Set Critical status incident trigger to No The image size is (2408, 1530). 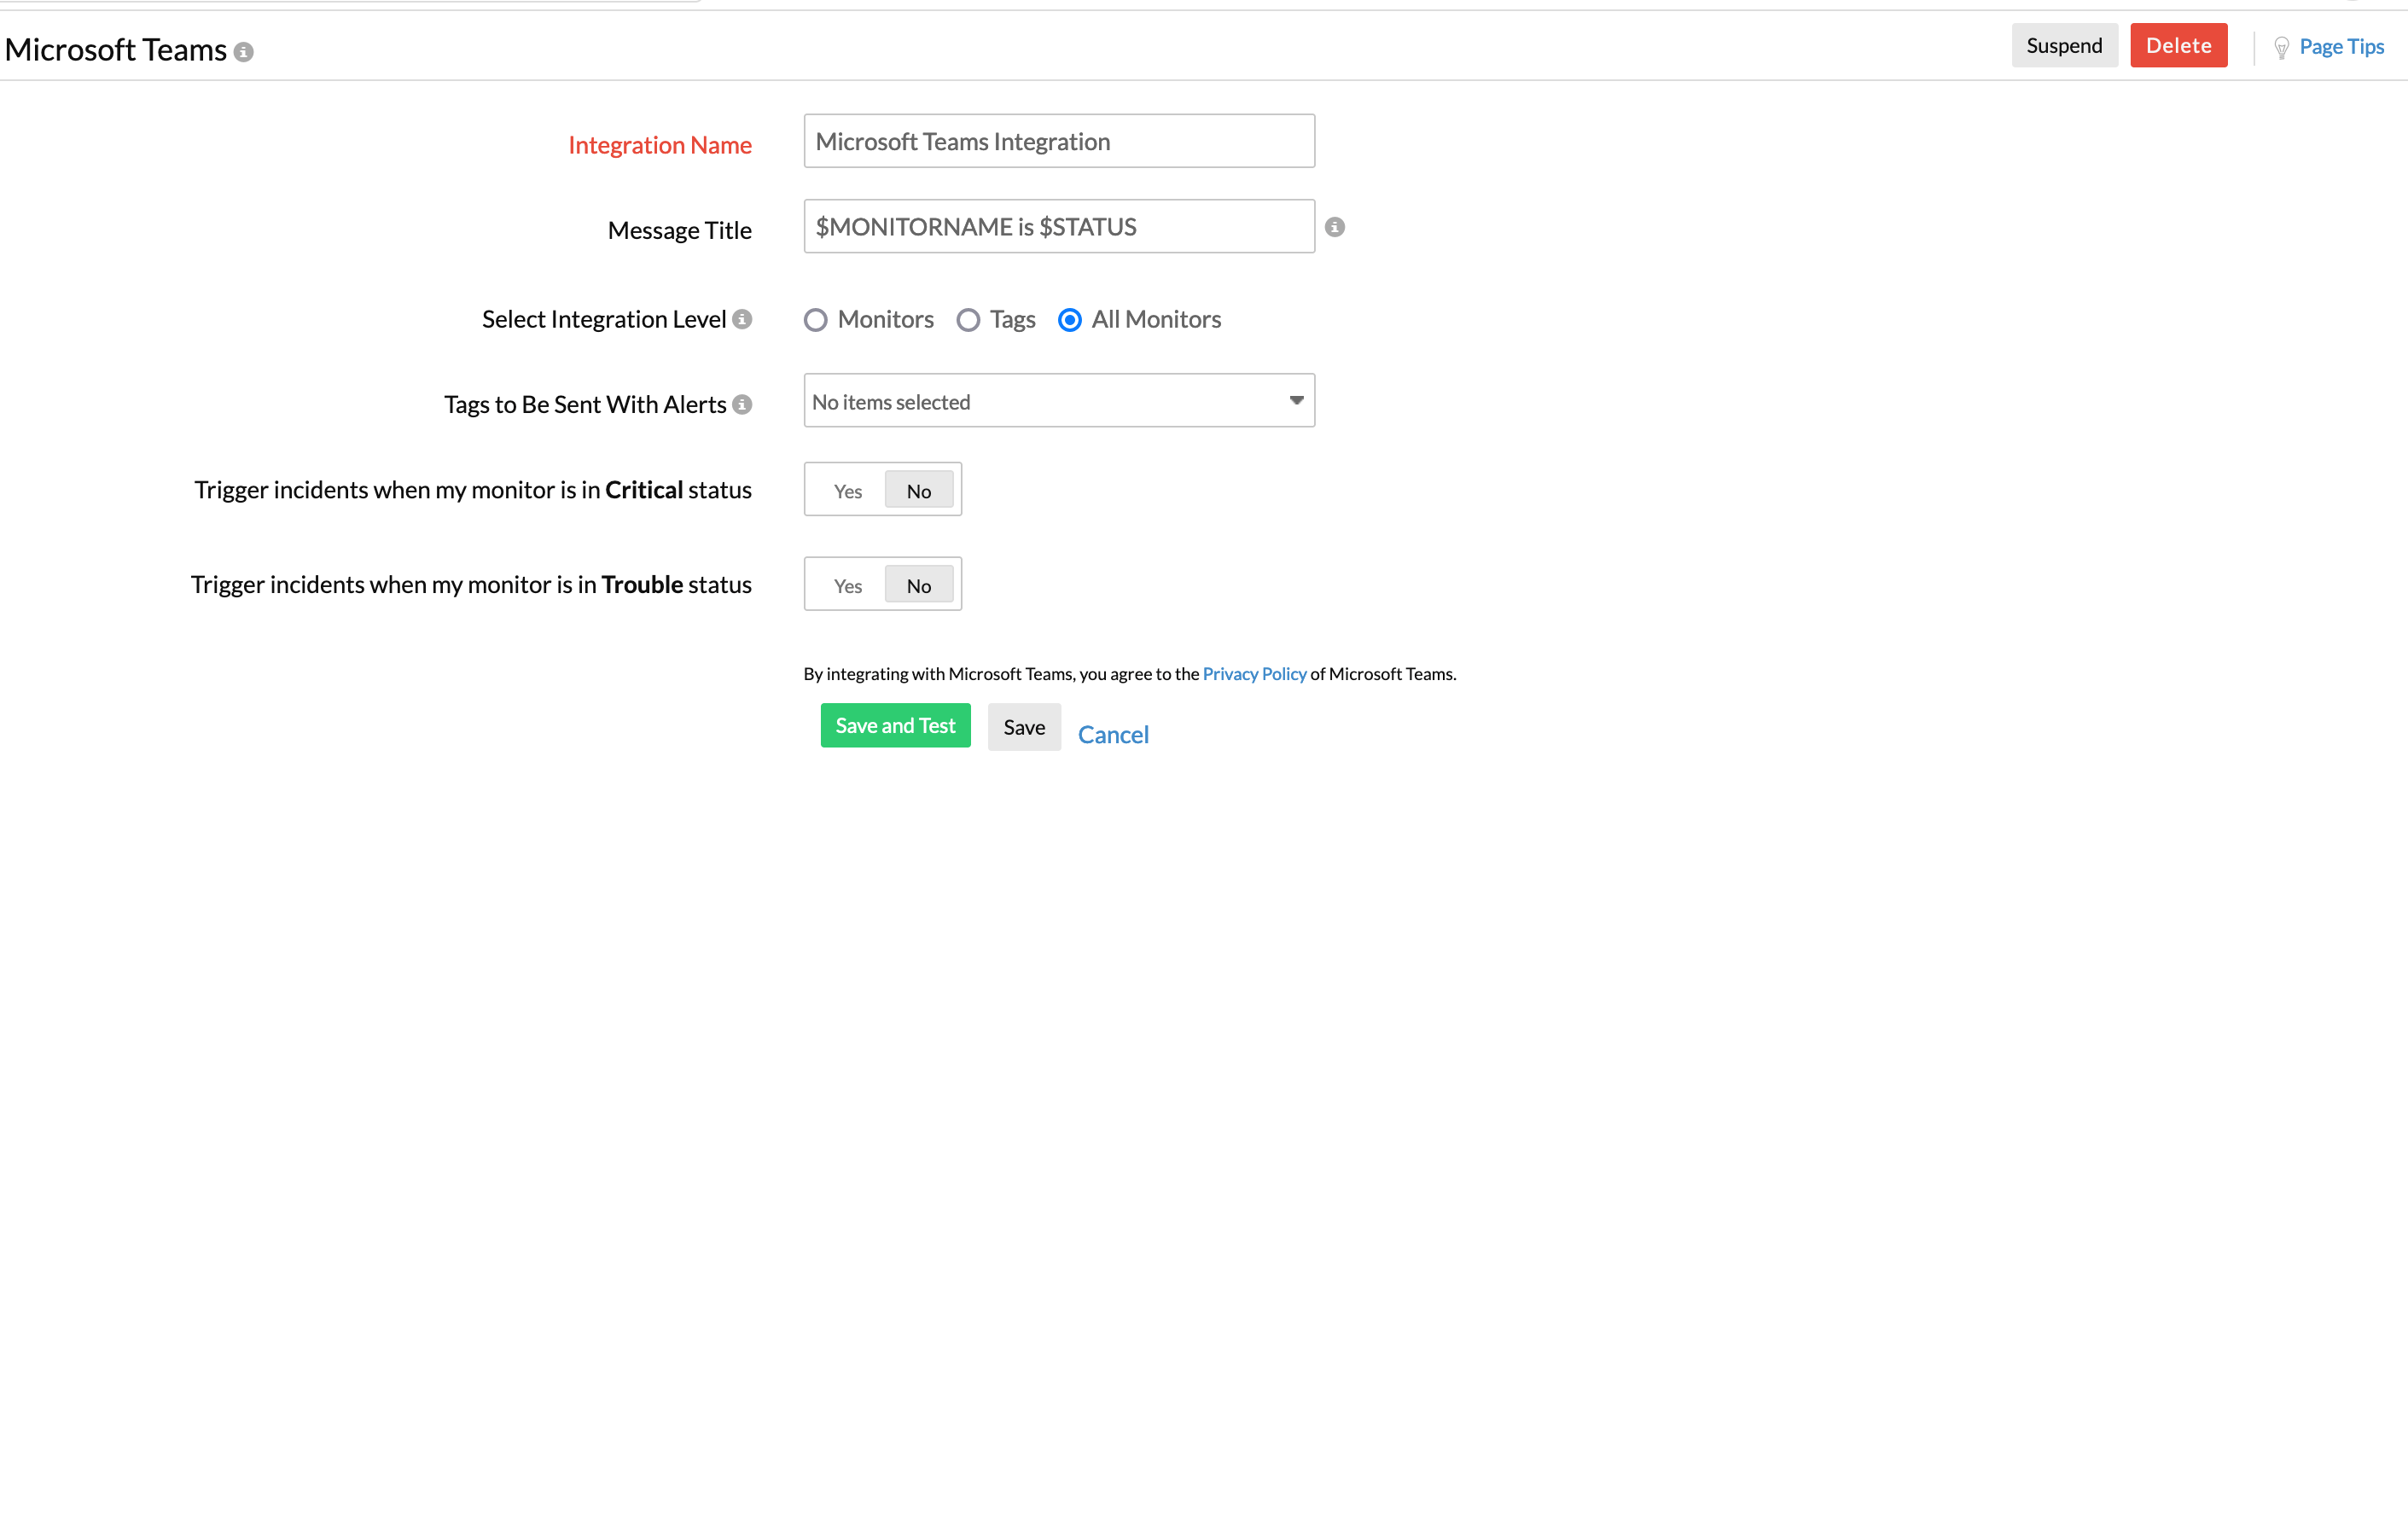tap(918, 491)
